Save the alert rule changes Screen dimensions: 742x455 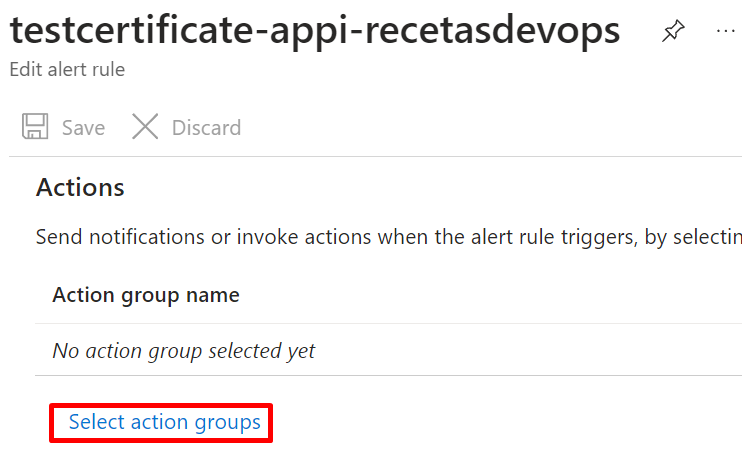point(63,127)
